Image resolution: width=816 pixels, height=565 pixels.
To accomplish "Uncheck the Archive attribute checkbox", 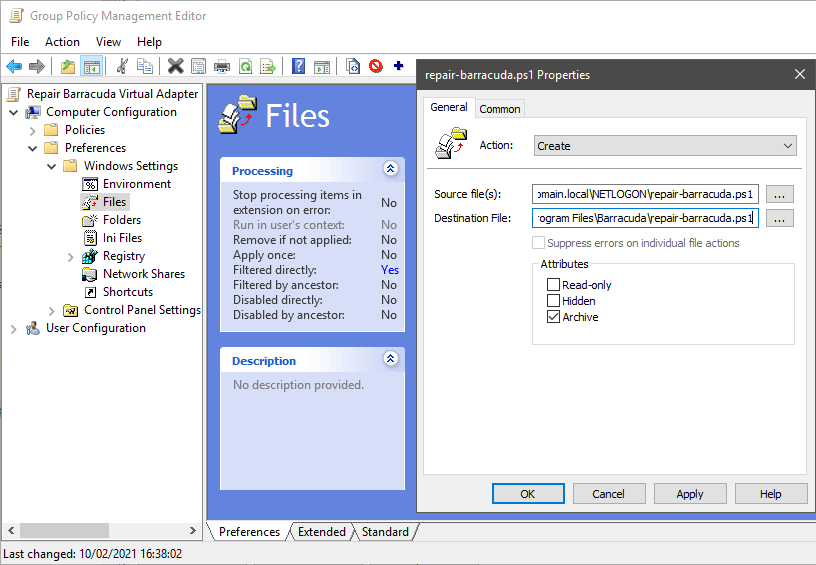I will pyautogui.click(x=553, y=317).
